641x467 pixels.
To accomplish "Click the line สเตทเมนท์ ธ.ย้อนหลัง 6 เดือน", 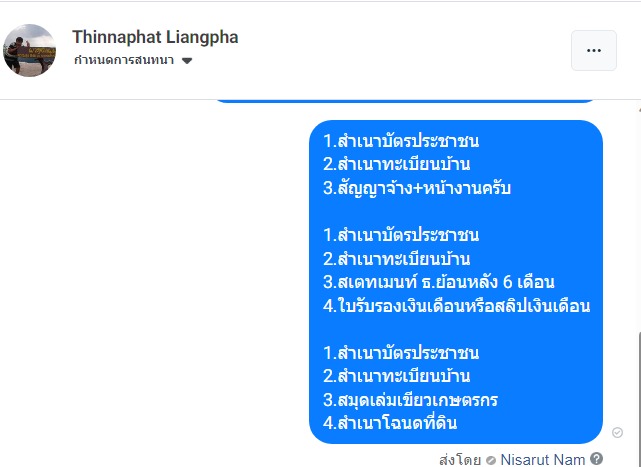I will [439, 282].
